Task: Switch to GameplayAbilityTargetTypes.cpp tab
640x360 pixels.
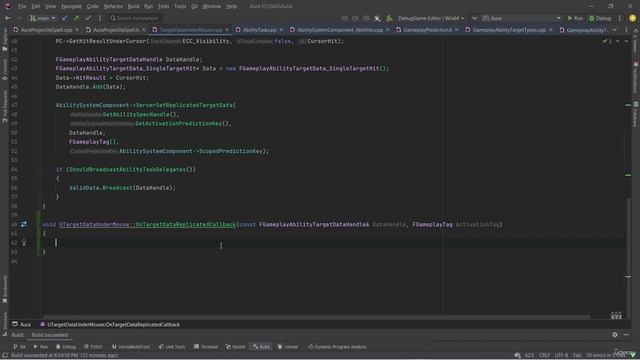Action: point(509,30)
